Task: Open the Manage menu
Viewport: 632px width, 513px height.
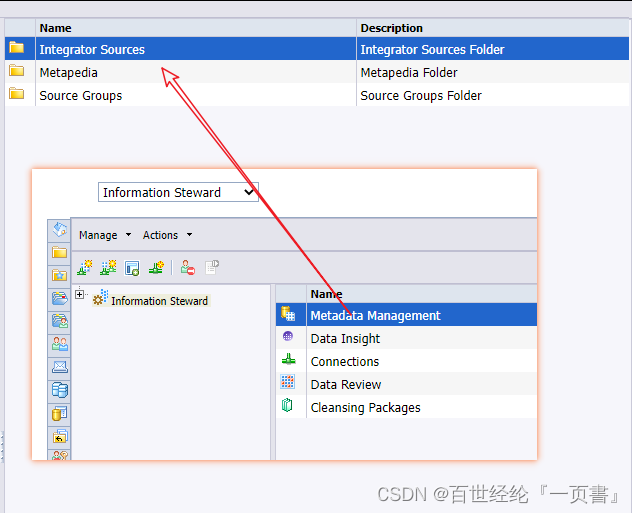Action: pyautogui.click(x=98, y=235)
